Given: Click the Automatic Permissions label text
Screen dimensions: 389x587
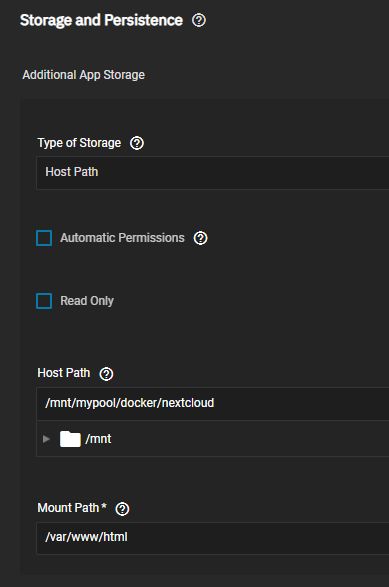Looking at the screenshot, I should pyautogui.click(x=122, y=238).
